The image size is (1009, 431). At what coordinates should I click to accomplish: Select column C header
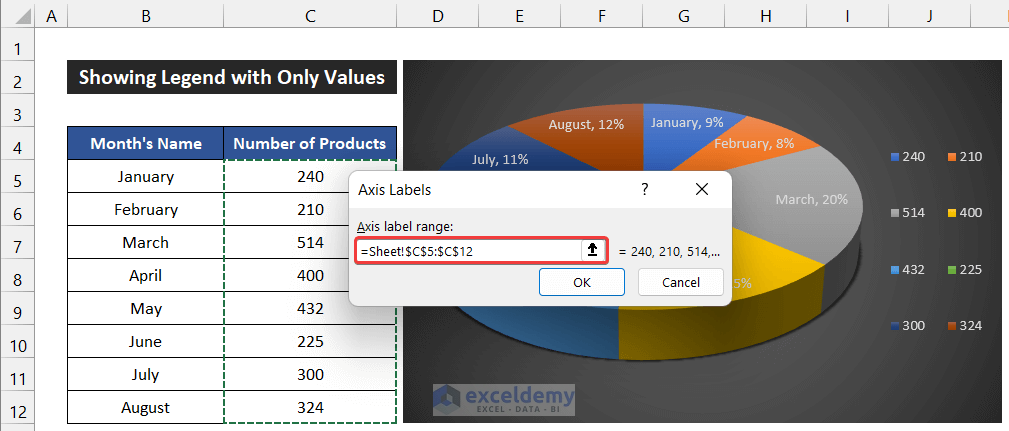pos(310,15)
